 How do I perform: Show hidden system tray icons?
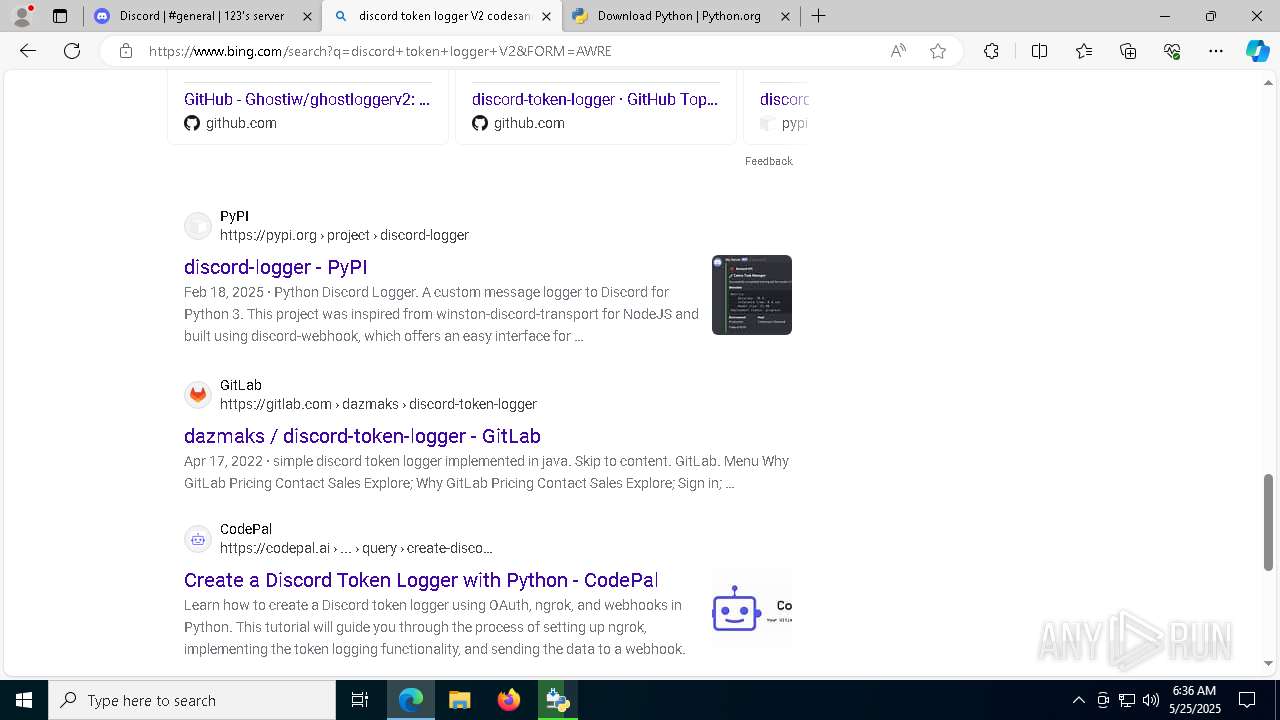1078,700
